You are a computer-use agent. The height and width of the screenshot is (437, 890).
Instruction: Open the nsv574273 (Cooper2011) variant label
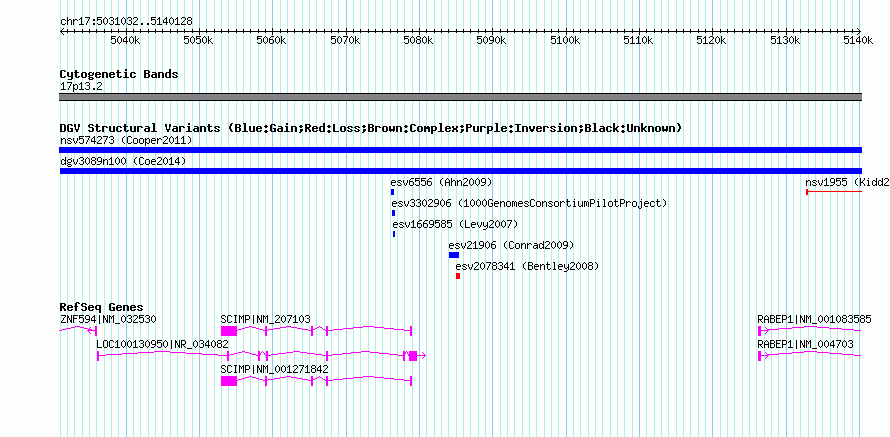pos(126,140)
